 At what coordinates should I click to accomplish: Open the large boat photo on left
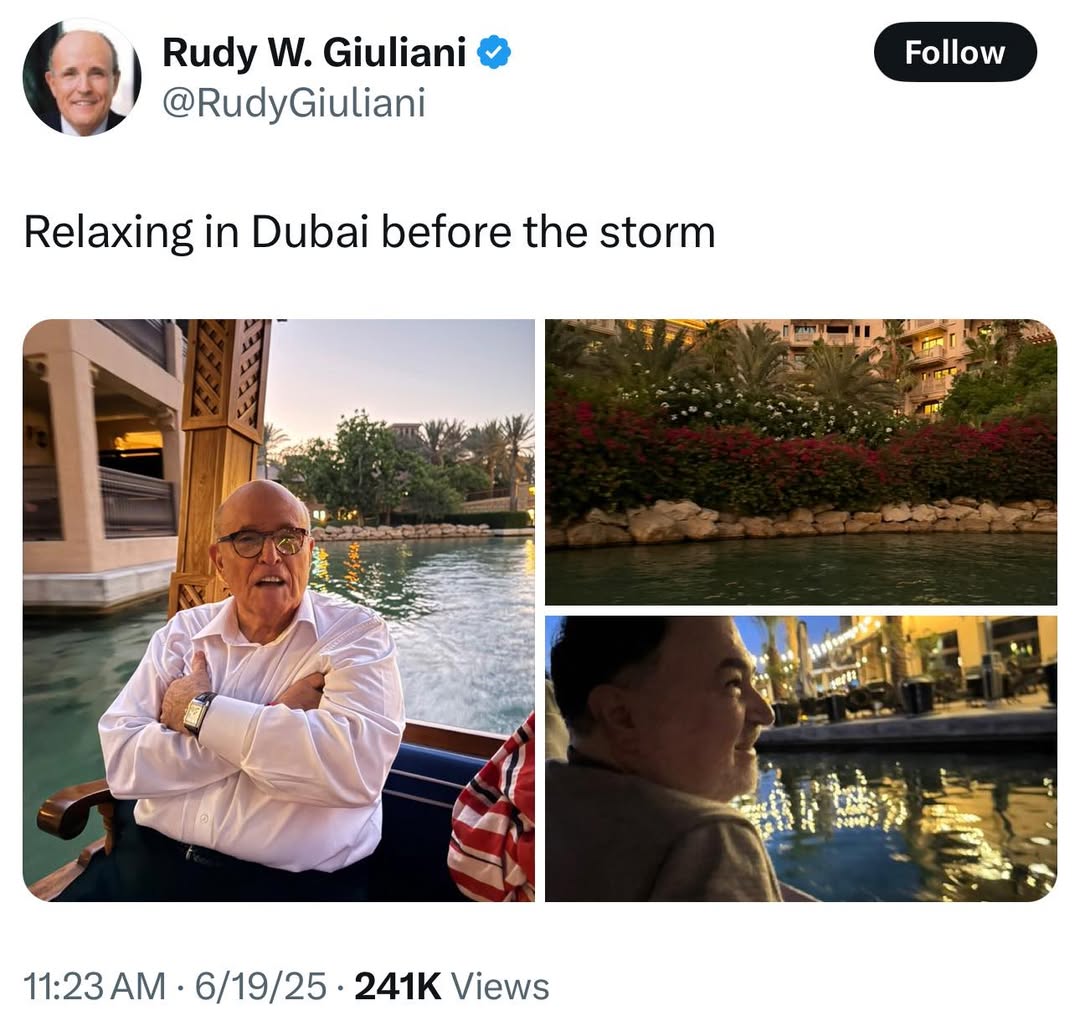pos(279,610)
